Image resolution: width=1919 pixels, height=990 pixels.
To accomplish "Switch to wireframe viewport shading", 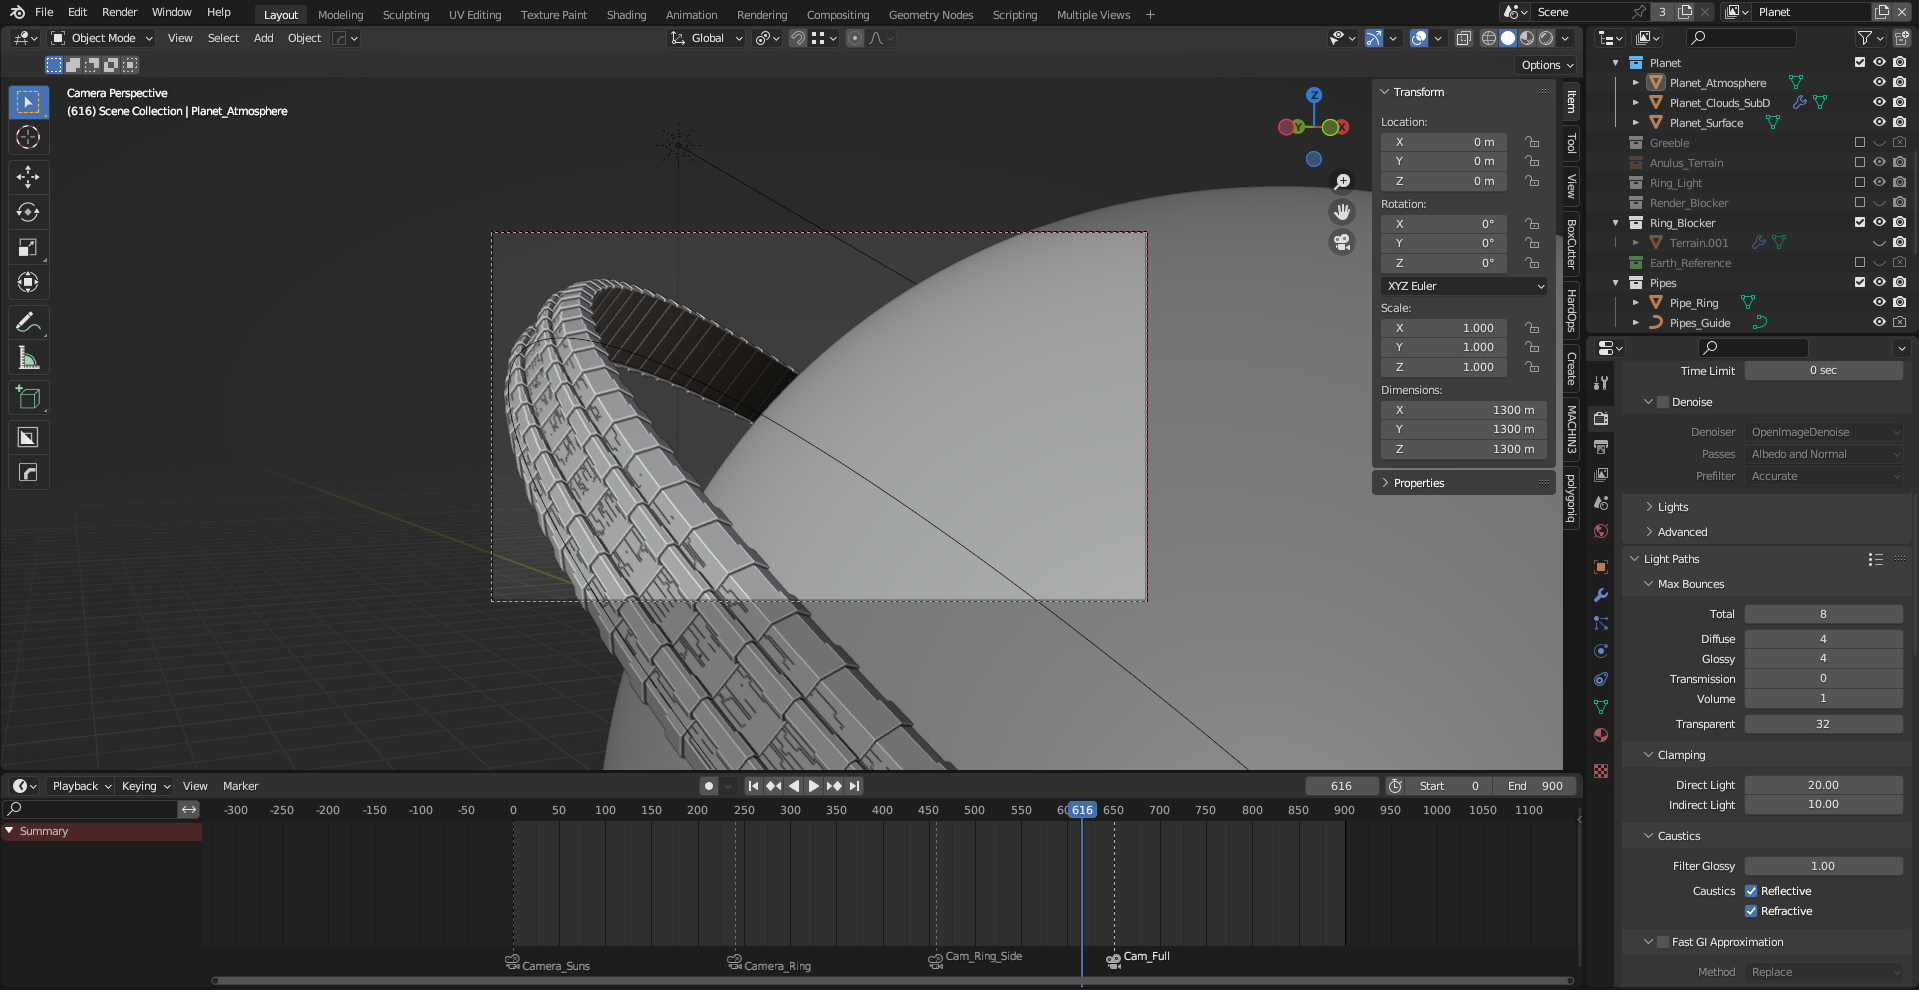I will (x=1489, y=38).
